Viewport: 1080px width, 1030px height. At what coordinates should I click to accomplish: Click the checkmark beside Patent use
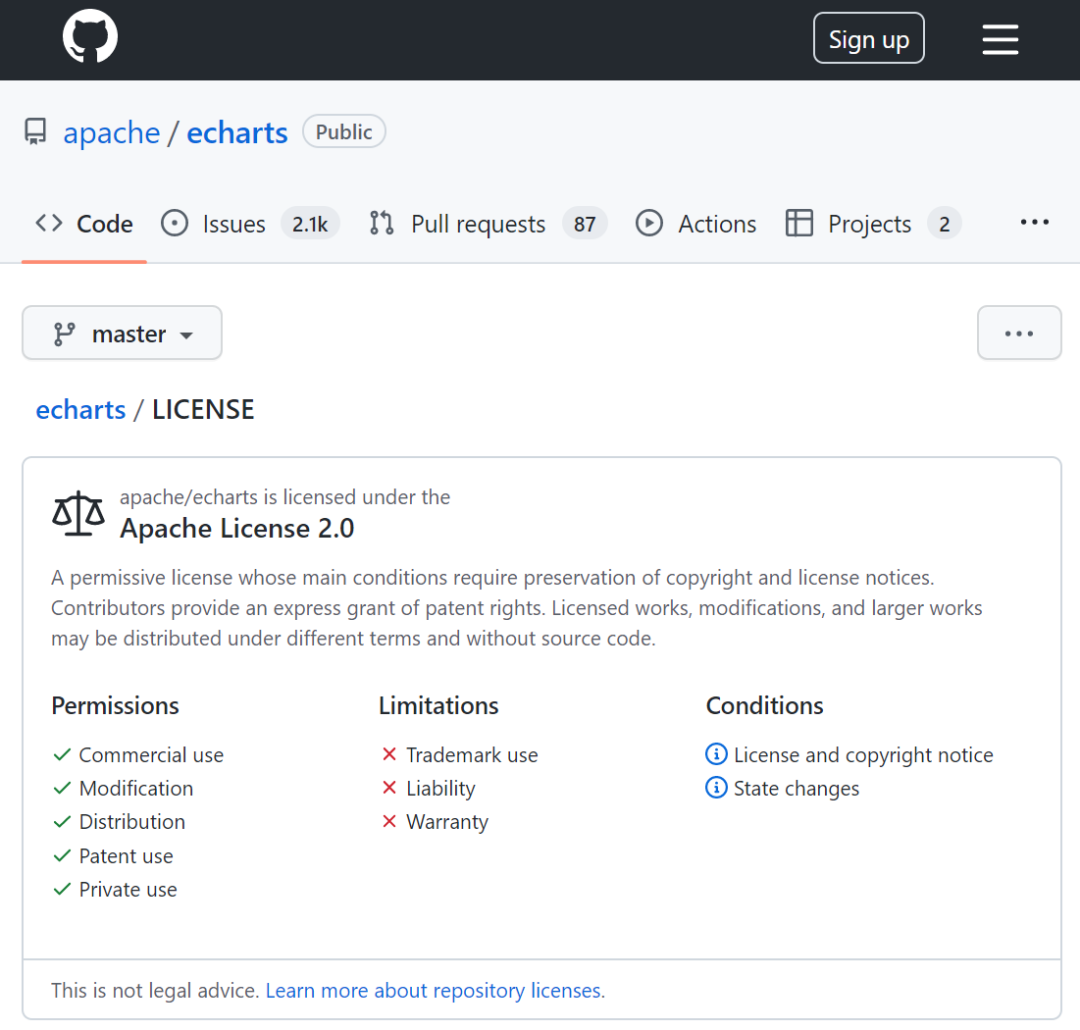pyautogui.click(x=62, y=855)
